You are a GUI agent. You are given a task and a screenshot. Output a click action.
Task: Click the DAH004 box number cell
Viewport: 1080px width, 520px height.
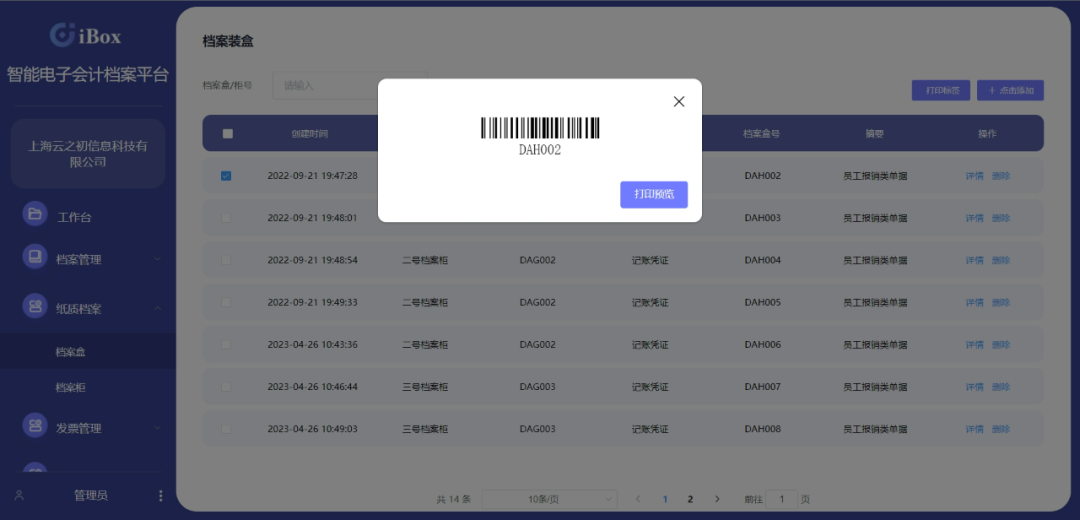[x=762, y=260]
